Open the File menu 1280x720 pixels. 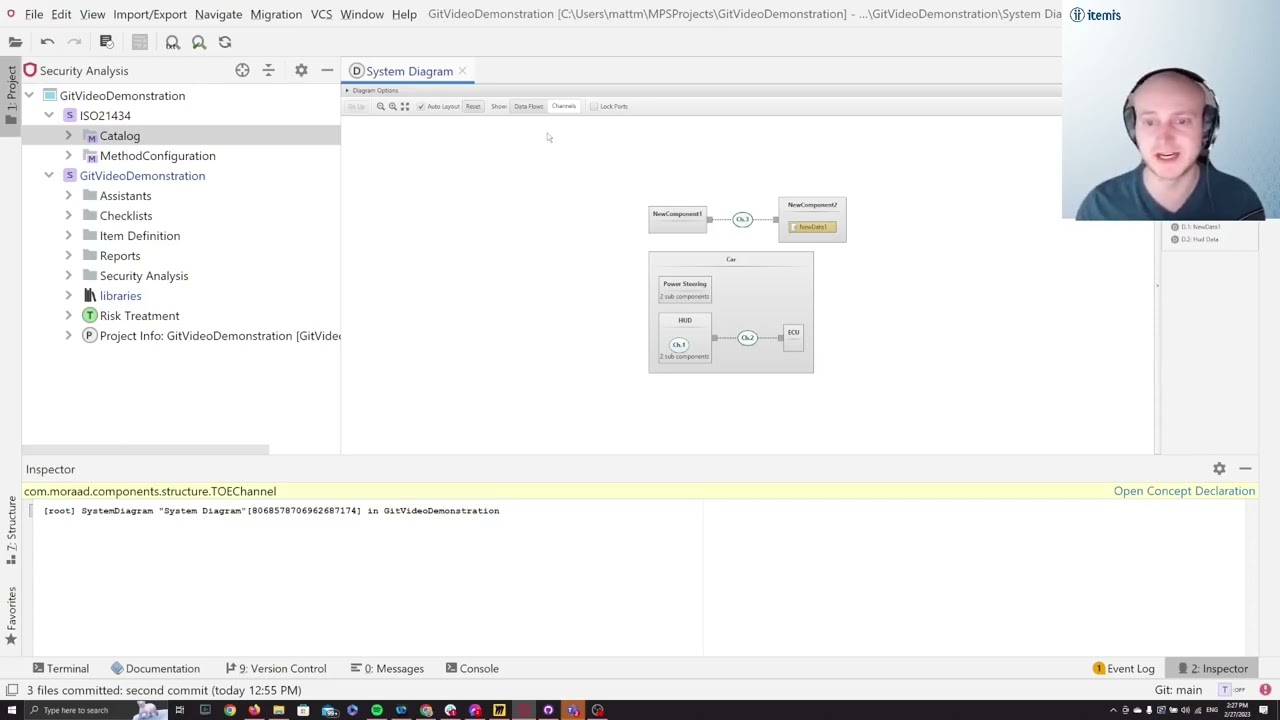coord(34,14)
